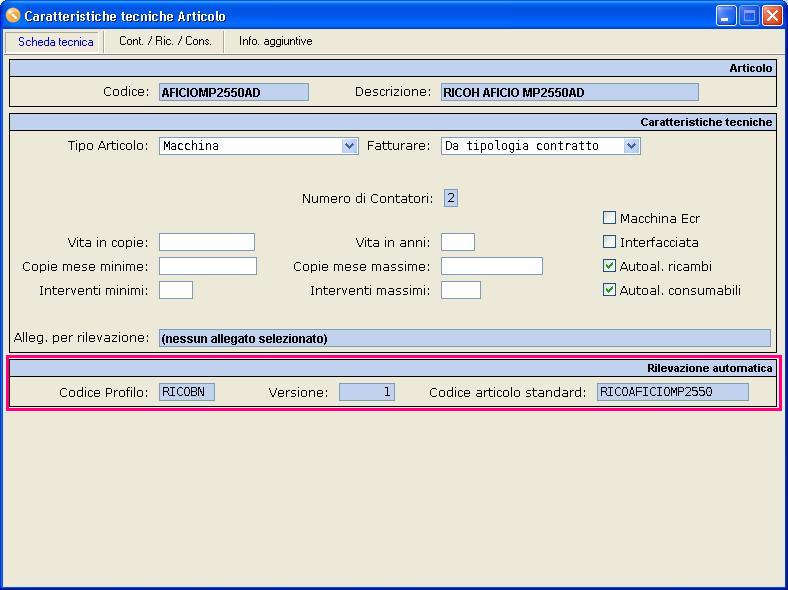Focus the Vita in anni input
788x590 pixels.
(458, 242)
